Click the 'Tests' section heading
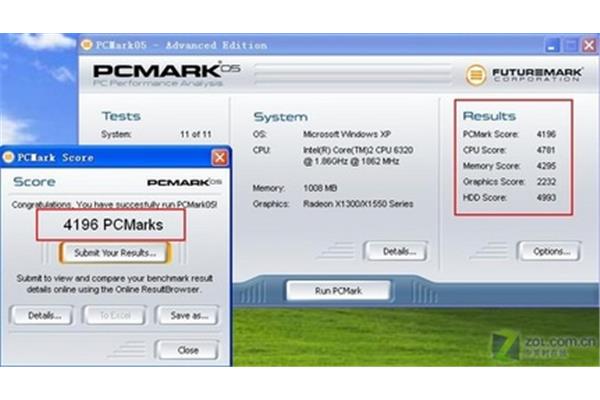 click(121, 116)
